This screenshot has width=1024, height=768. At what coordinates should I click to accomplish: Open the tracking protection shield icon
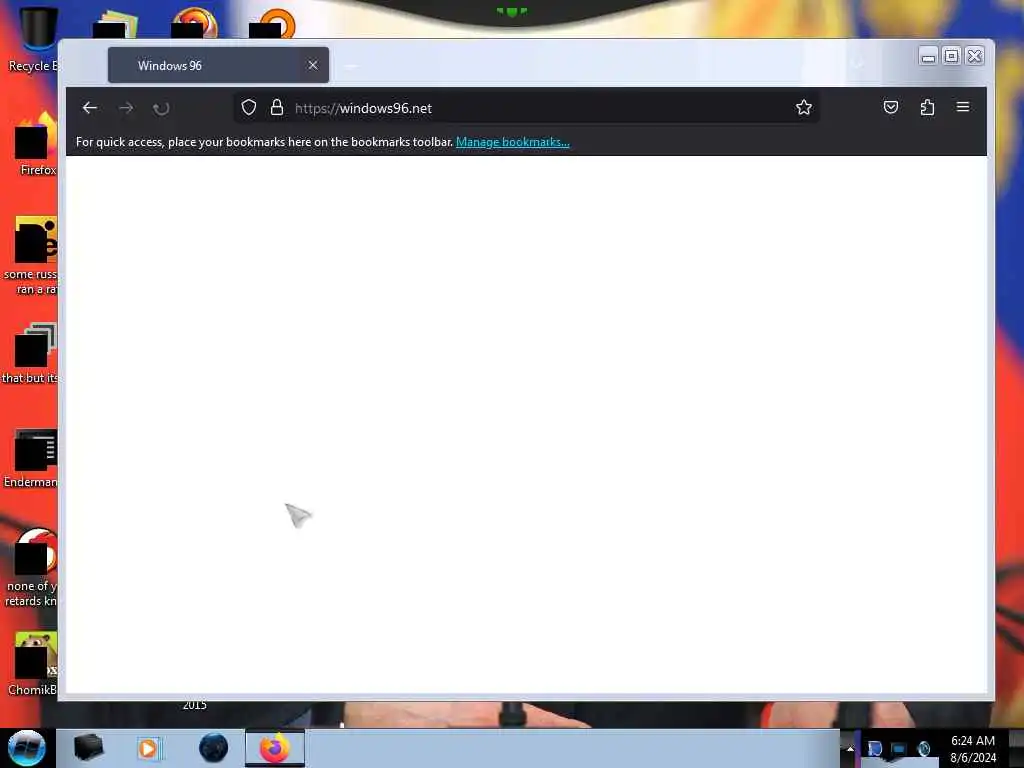(249, 108)
